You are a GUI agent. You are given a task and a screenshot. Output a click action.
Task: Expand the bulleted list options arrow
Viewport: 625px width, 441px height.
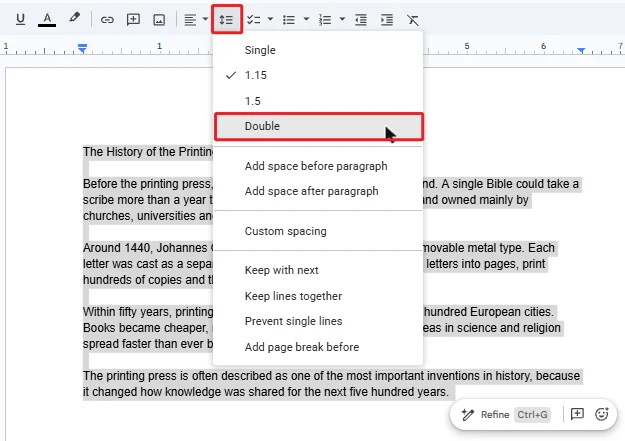click(306, 19)
